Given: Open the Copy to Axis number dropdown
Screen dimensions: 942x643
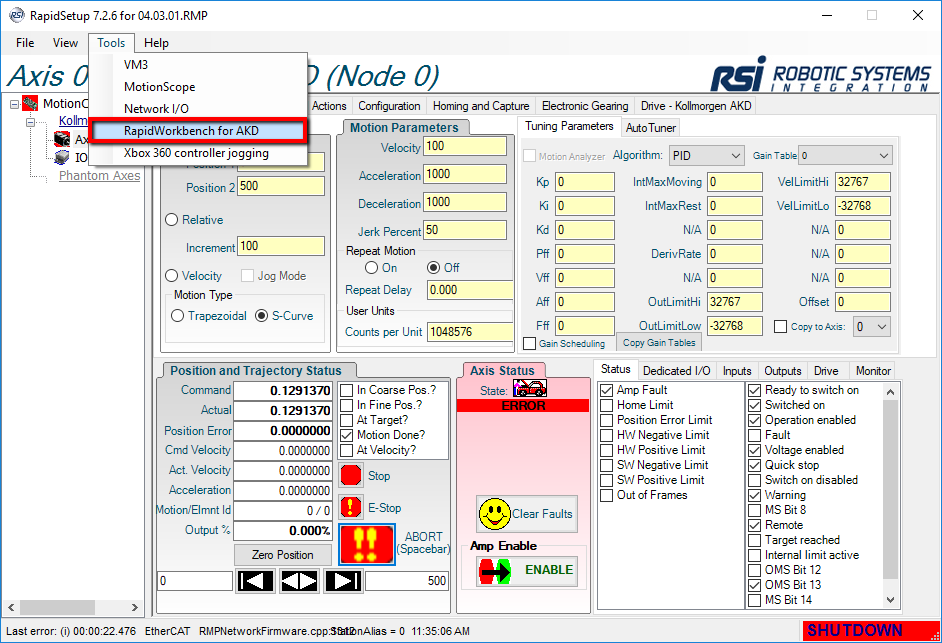Looking at the screenshot, I should coord(872,327).
